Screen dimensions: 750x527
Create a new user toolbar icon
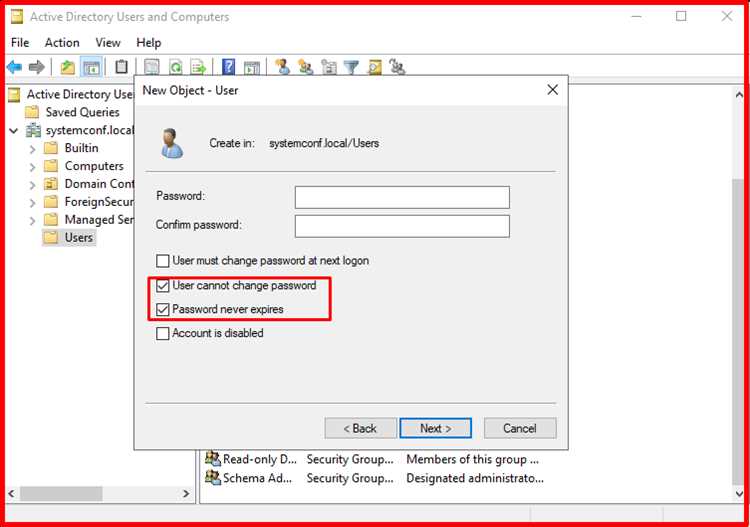pos(283,66)
